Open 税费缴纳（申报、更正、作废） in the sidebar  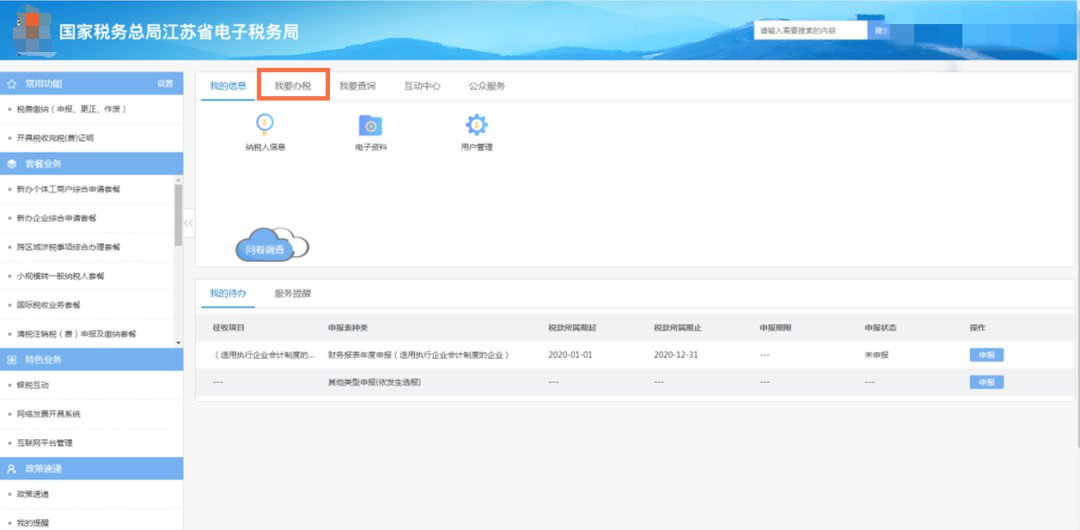pyautogui.click(x=71, y=109)
